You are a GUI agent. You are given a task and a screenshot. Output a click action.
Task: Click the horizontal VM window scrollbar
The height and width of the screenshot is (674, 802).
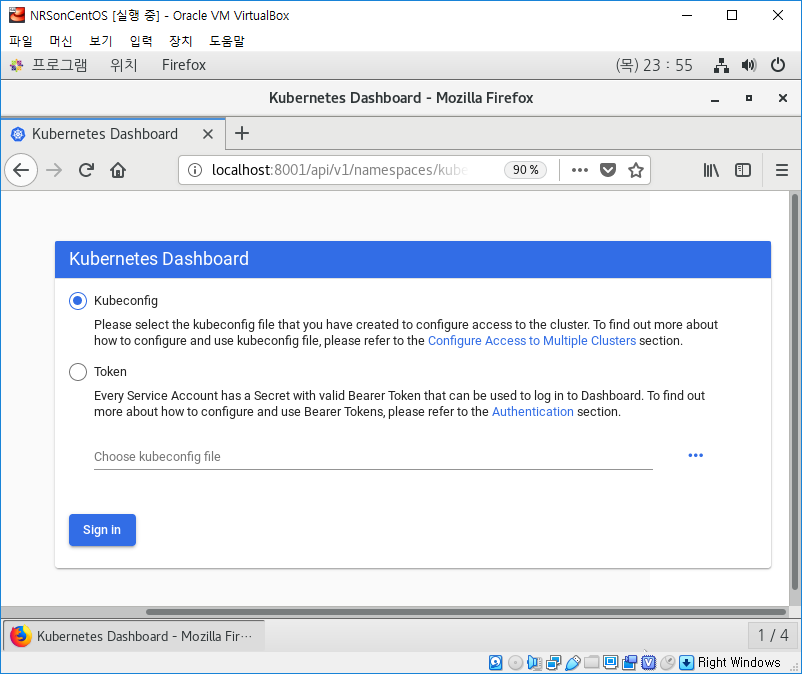pos(465,612)
